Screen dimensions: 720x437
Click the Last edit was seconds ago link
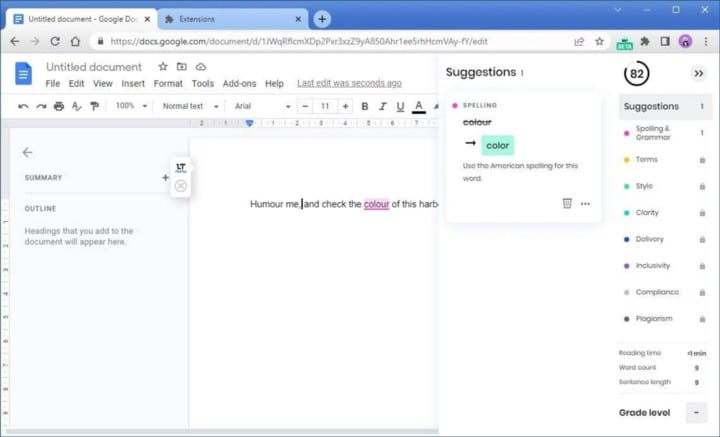tap(349, 83)
